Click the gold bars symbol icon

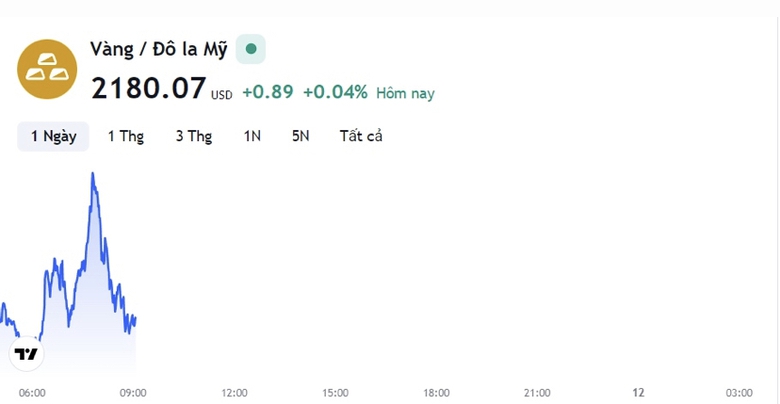pos(47,68)
